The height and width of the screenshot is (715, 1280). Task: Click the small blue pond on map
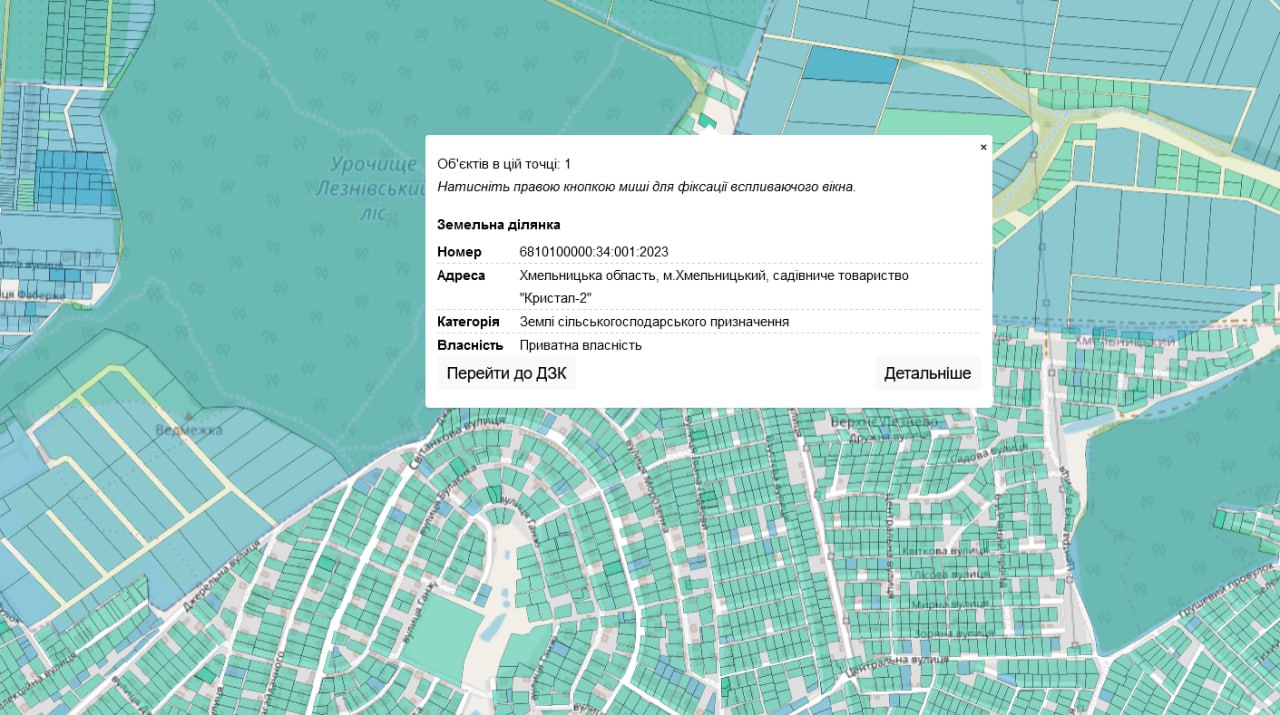(x=495, y=627)
